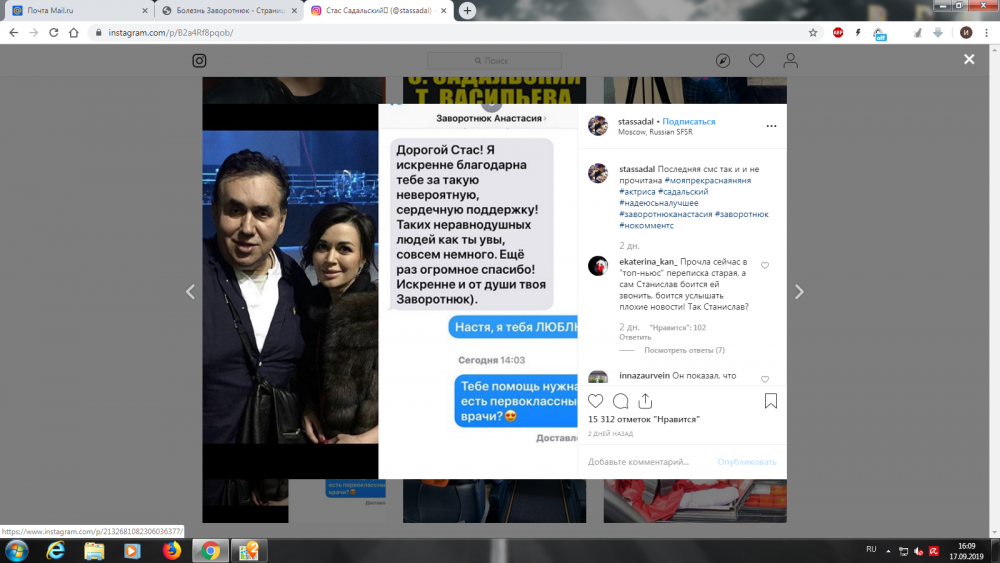Image resolution: width=1000 pixels, height=563 pixels.
Task: Click the Опубликовать button
Action: [747, 462]
